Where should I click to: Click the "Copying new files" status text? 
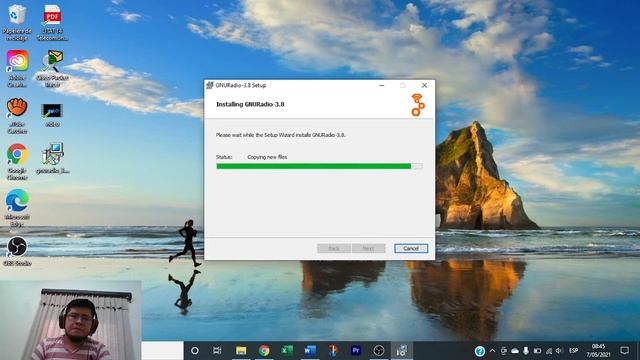pyautogui.click(x=267, y=157)
